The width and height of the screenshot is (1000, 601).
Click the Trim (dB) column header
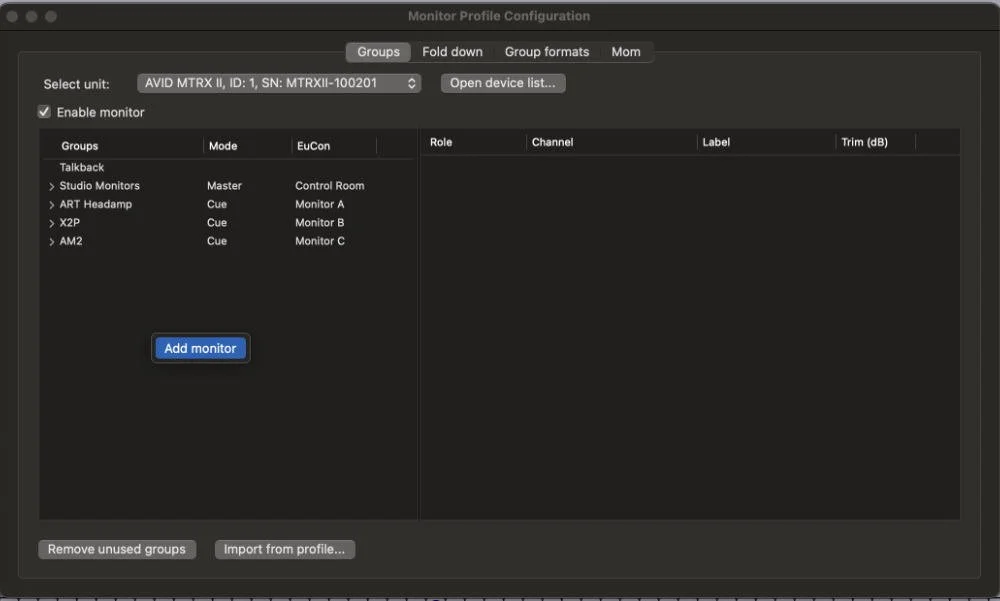(866, 141)
